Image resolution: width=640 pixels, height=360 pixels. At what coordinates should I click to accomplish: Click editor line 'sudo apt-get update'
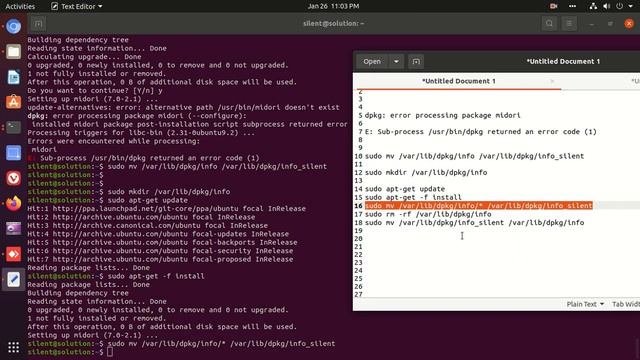point(404,189)
